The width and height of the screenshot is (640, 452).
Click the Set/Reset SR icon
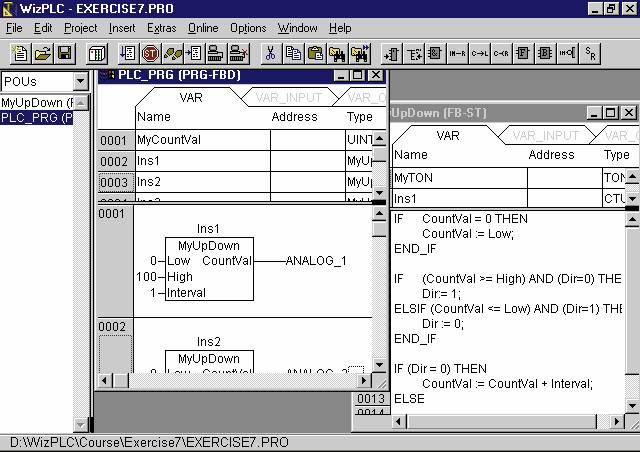590,53
